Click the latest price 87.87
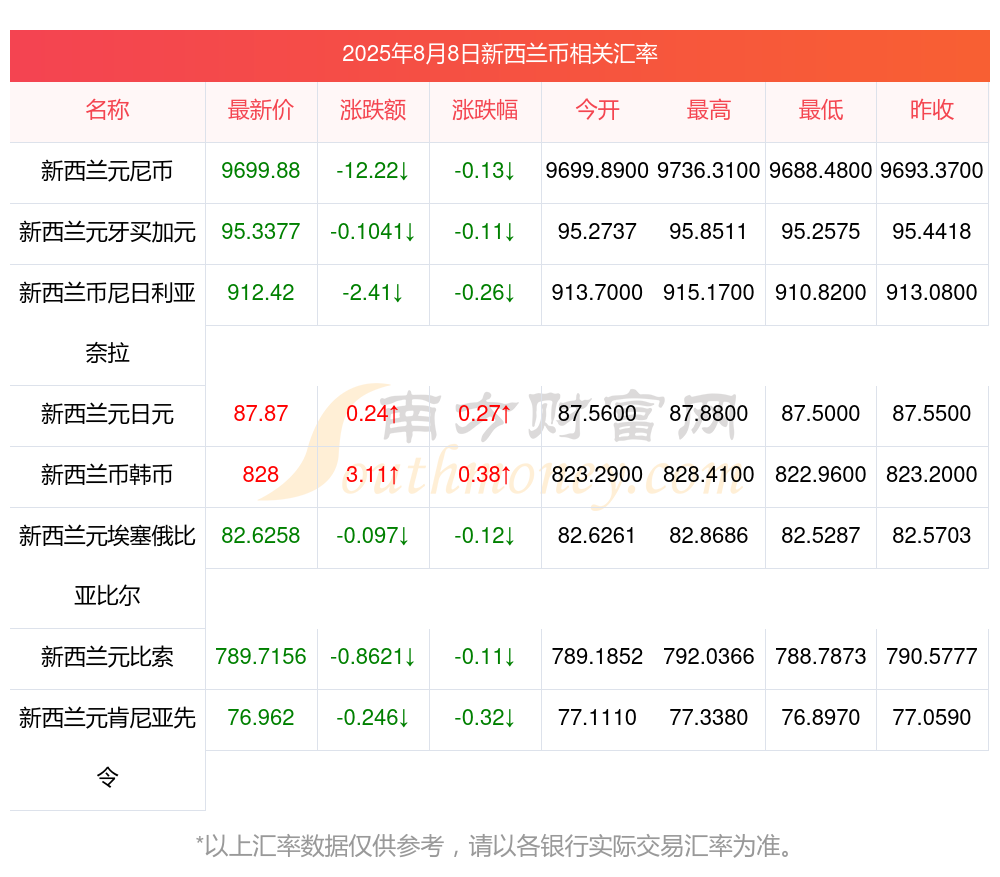This screenshot has width=1000, height=877. 260,413
